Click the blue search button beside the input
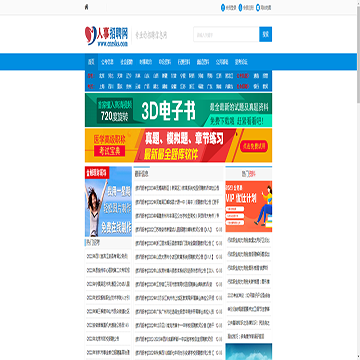360x360 pixels. click(265, 34)
